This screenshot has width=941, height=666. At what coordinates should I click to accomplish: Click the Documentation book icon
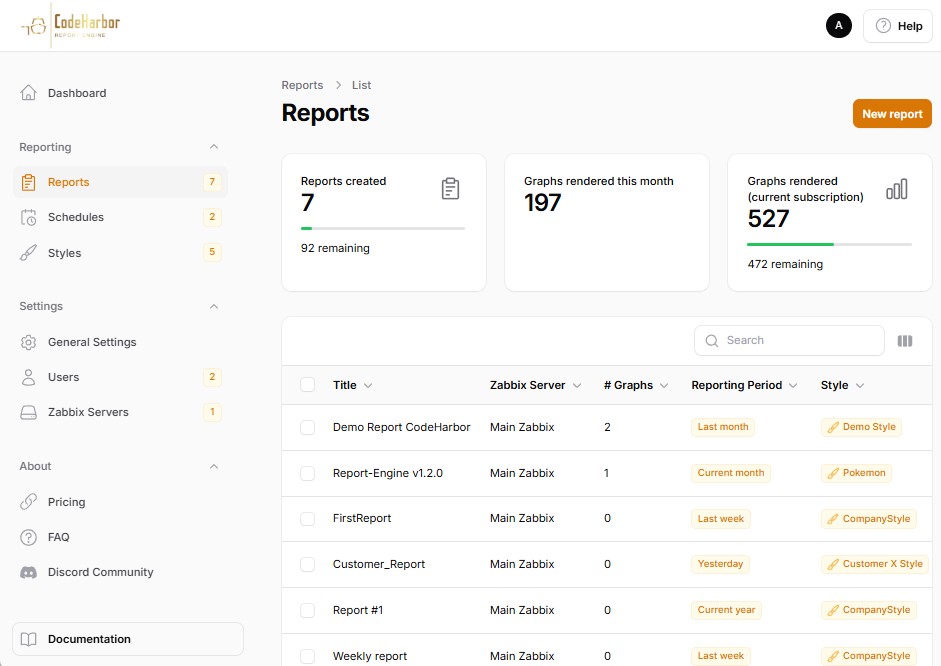tap(28, 639)
